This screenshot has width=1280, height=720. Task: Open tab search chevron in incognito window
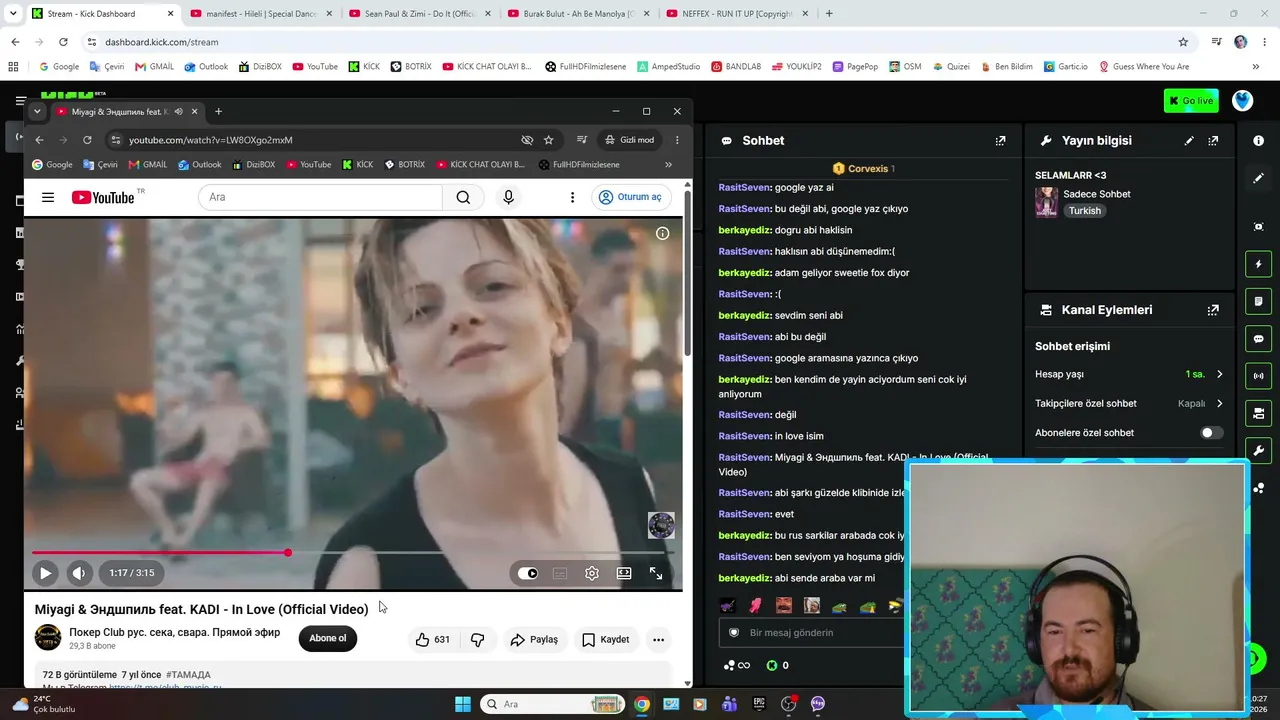37,111
